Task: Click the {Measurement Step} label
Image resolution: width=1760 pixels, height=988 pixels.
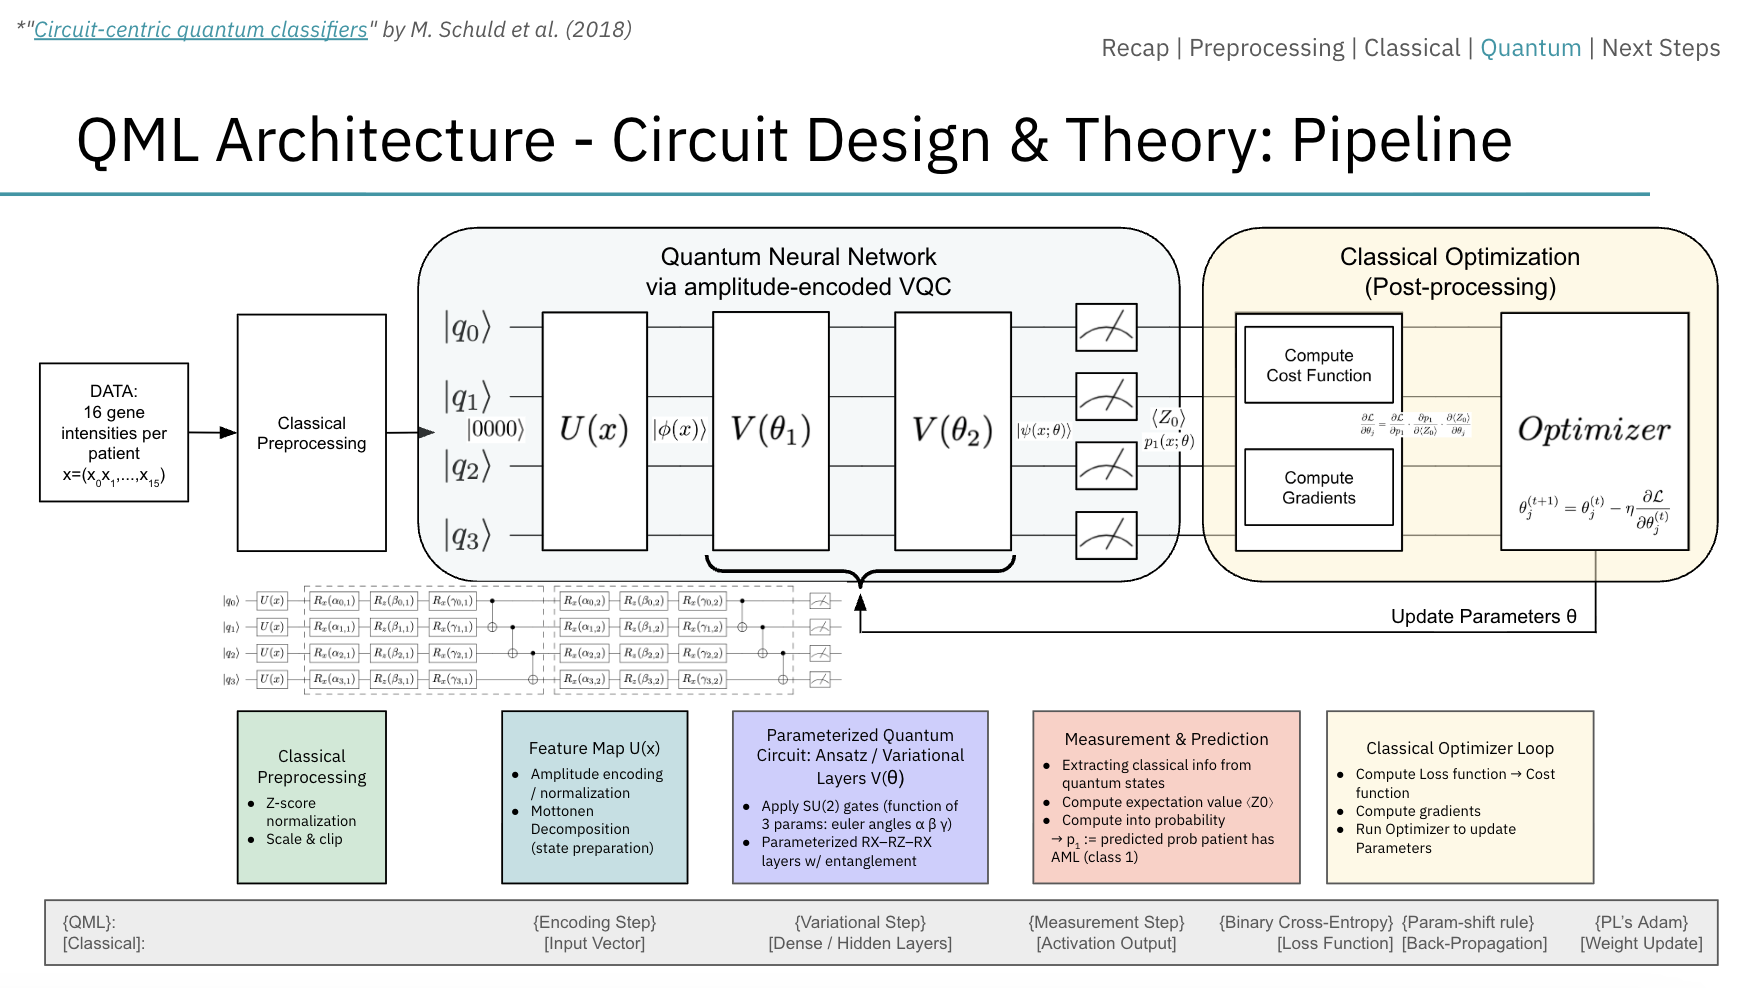Action: coord(1106,922)
